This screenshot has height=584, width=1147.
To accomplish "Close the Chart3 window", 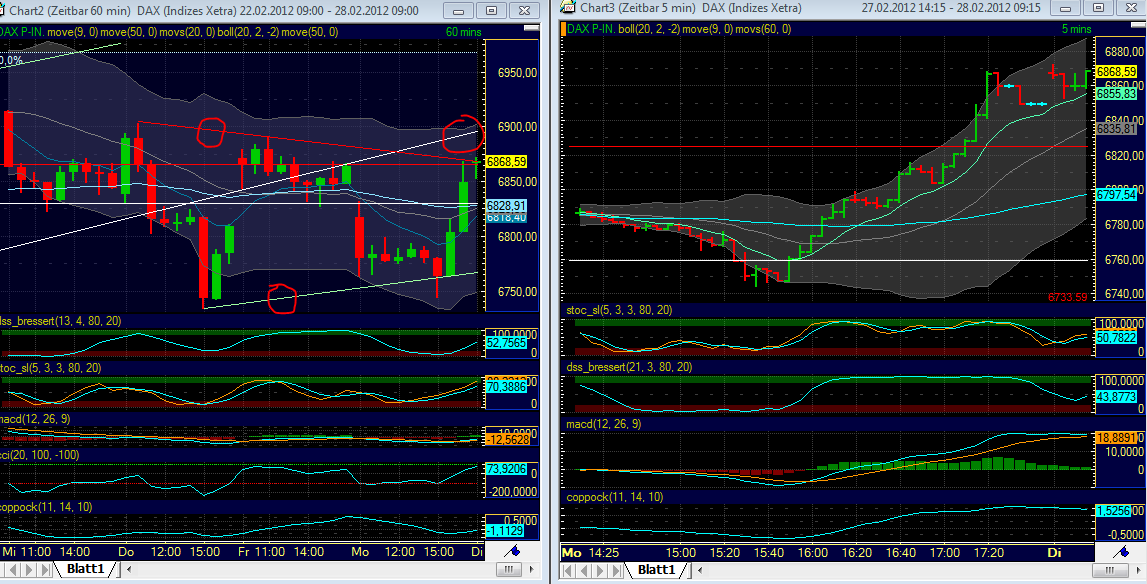I will [1131, 7].
